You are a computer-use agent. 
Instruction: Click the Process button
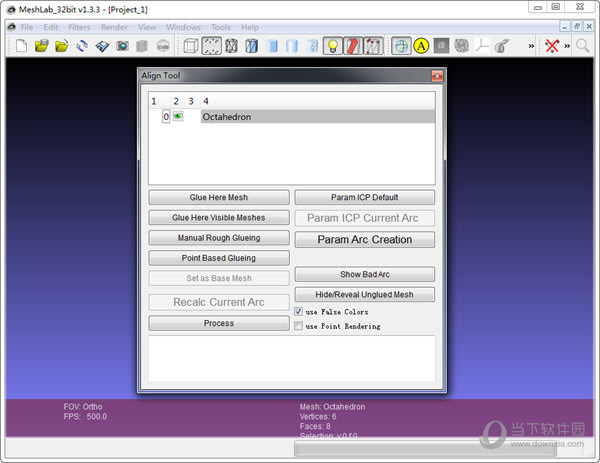click(x=219, y=323)
